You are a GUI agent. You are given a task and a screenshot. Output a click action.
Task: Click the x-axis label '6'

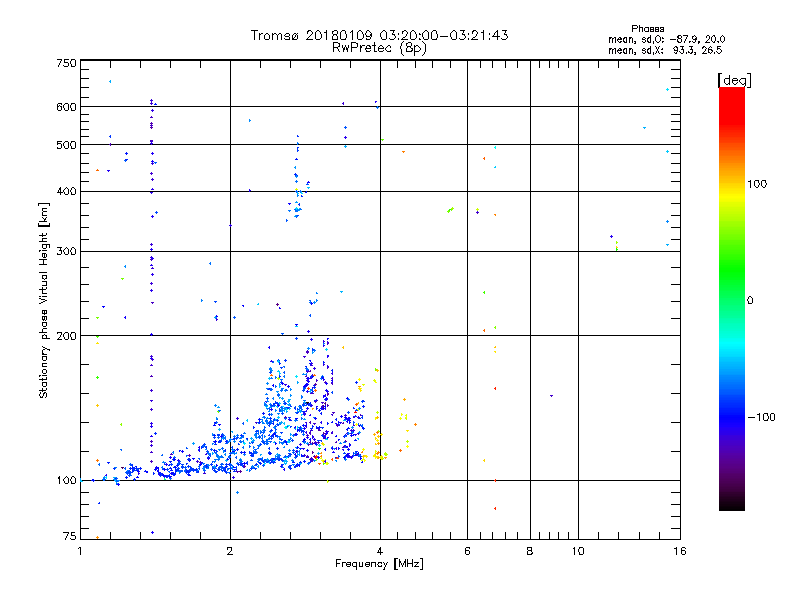click(467, 551)
